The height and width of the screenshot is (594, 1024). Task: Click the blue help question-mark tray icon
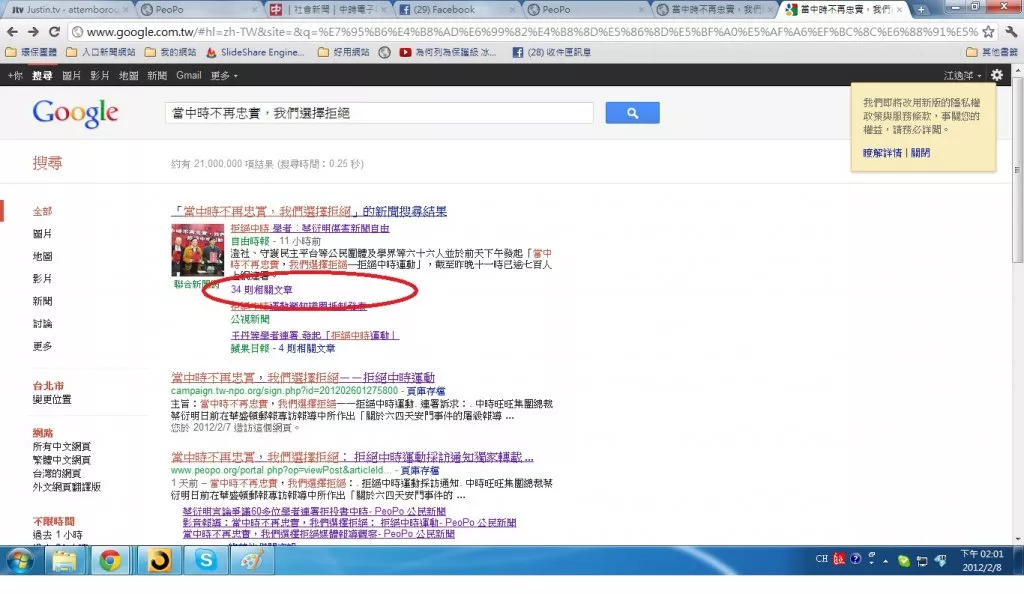point(855,559)
